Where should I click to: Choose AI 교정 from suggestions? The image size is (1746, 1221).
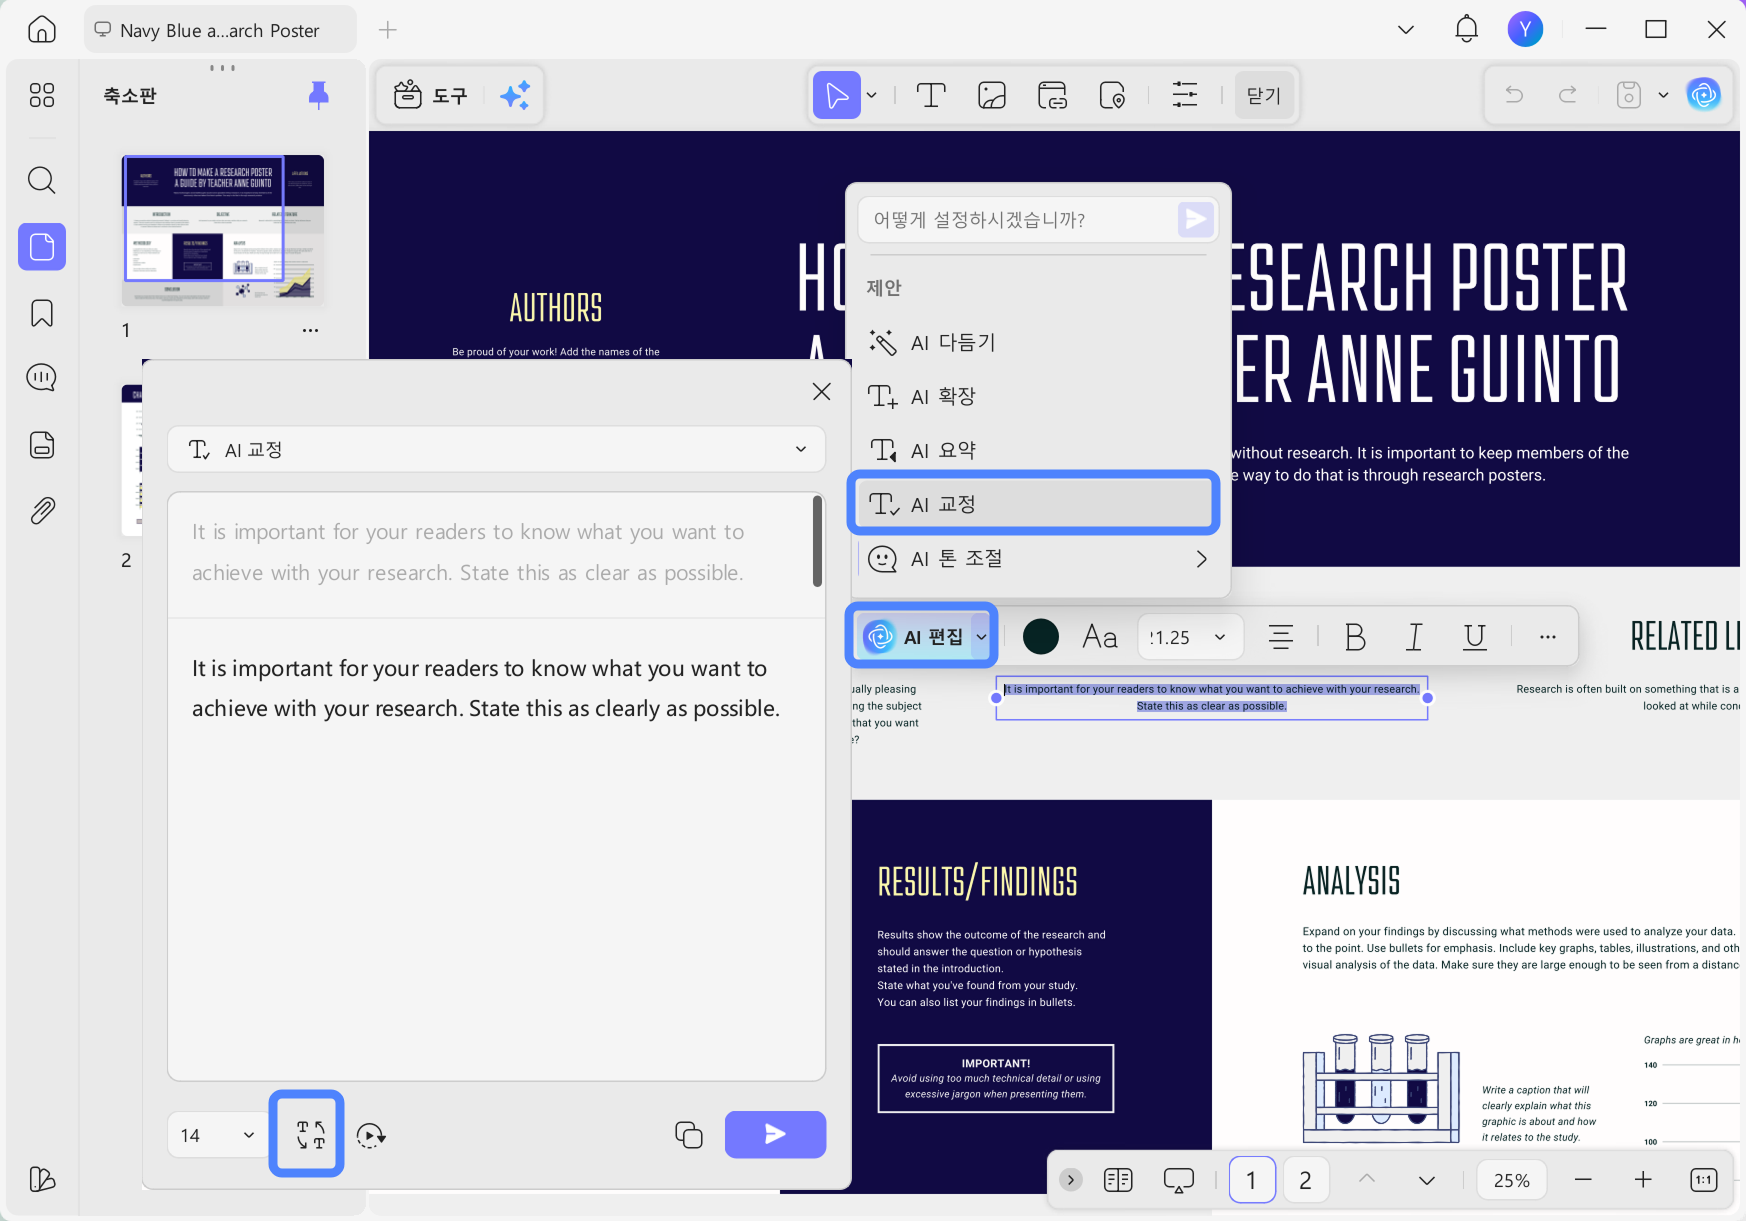click(1033, 504)
